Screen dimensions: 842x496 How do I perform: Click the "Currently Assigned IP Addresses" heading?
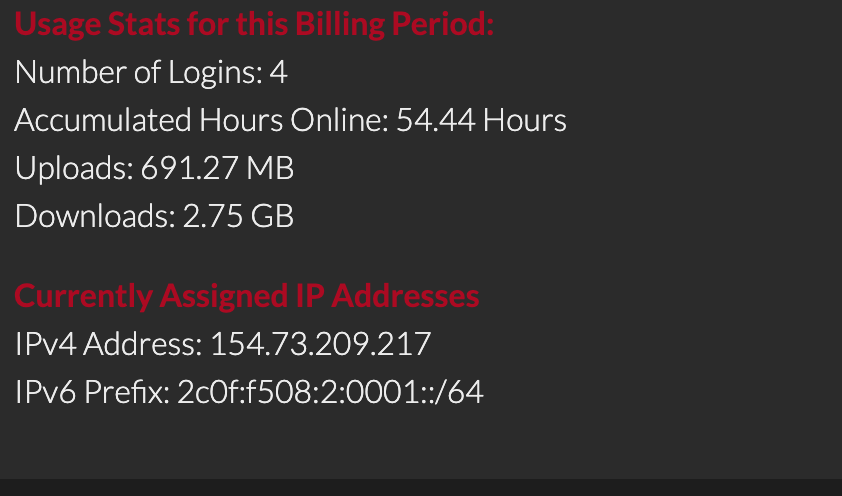coord(246,296)
